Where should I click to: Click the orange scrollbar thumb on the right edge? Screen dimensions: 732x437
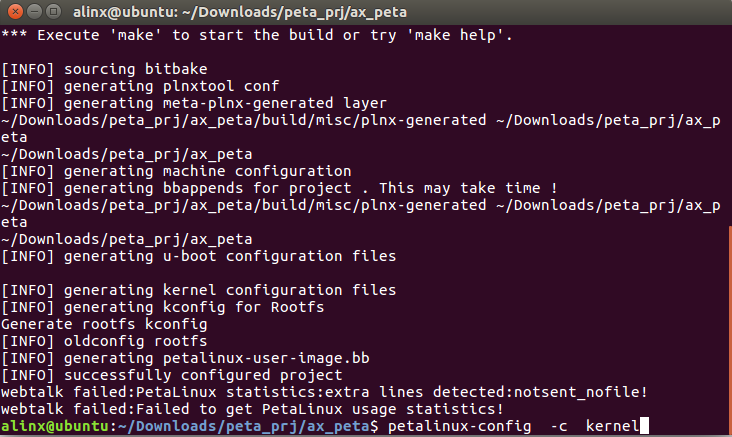point(730,329)
